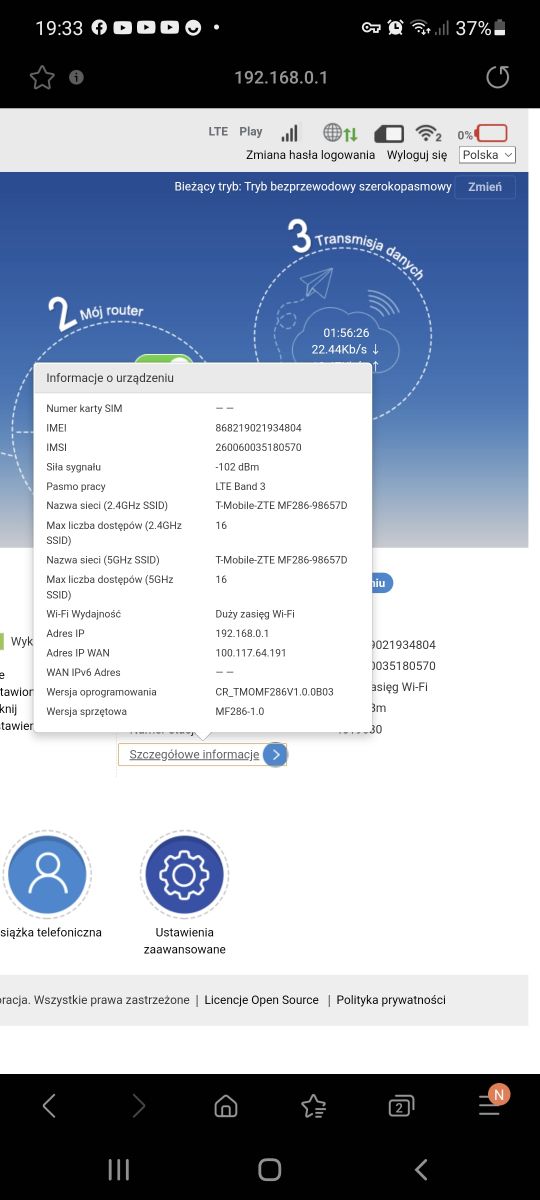This screenshot has width=540, height=1200.
Task: Tap the 192.168.0.1 address bar
Action: [x=281, y=77]
